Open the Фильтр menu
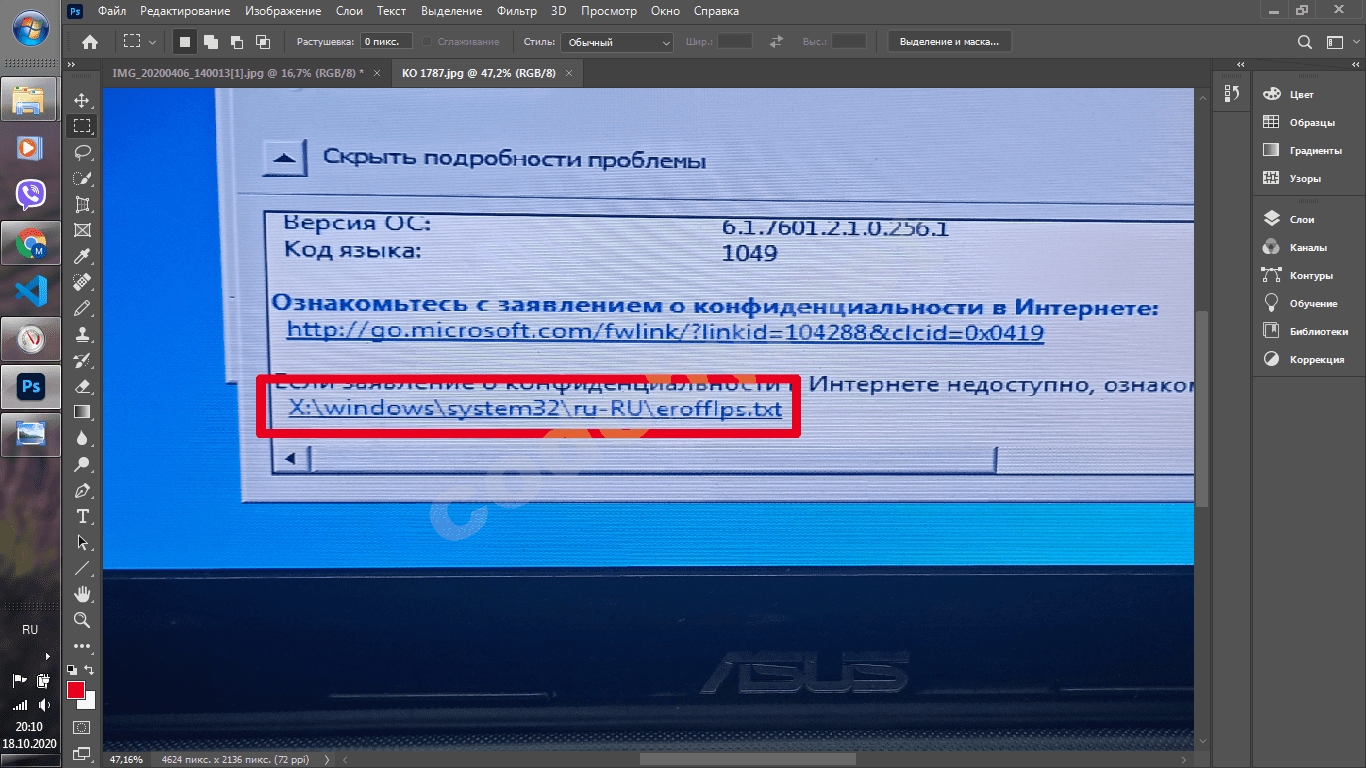This screenshot has width=1366, height=768. point(517,11)
